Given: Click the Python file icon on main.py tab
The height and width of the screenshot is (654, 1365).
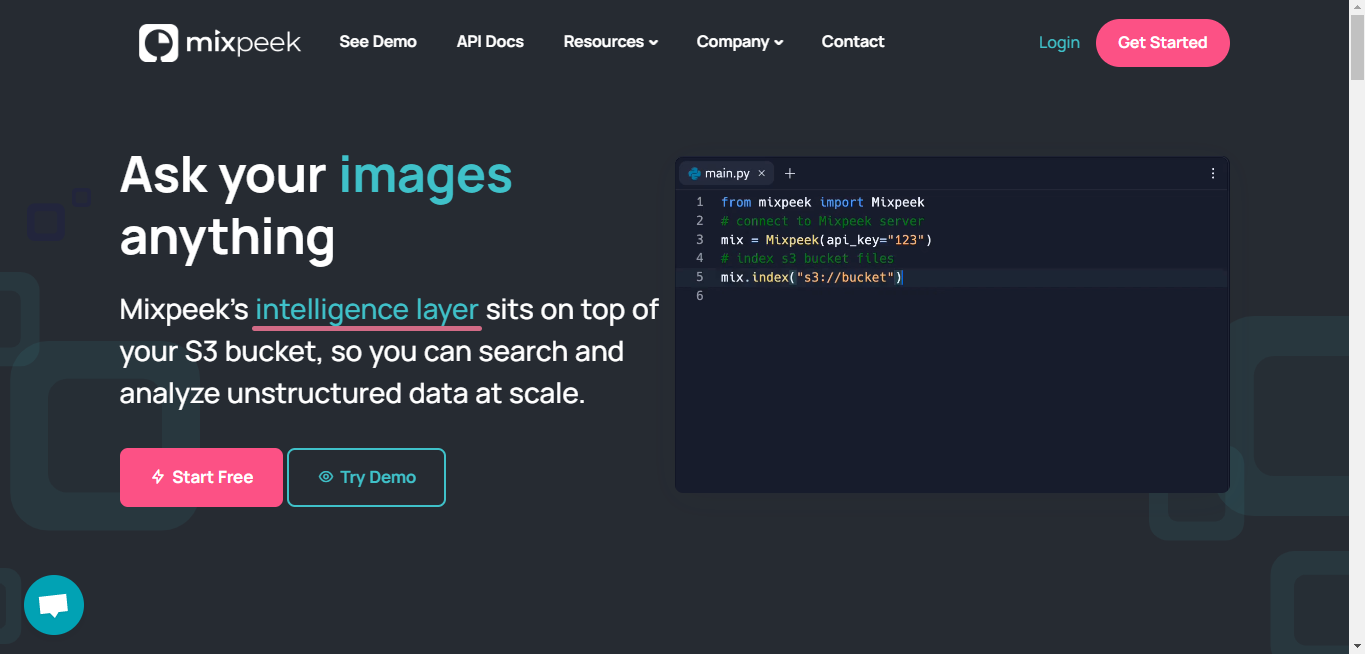Looking at the screenshot, I should point(694,173).
